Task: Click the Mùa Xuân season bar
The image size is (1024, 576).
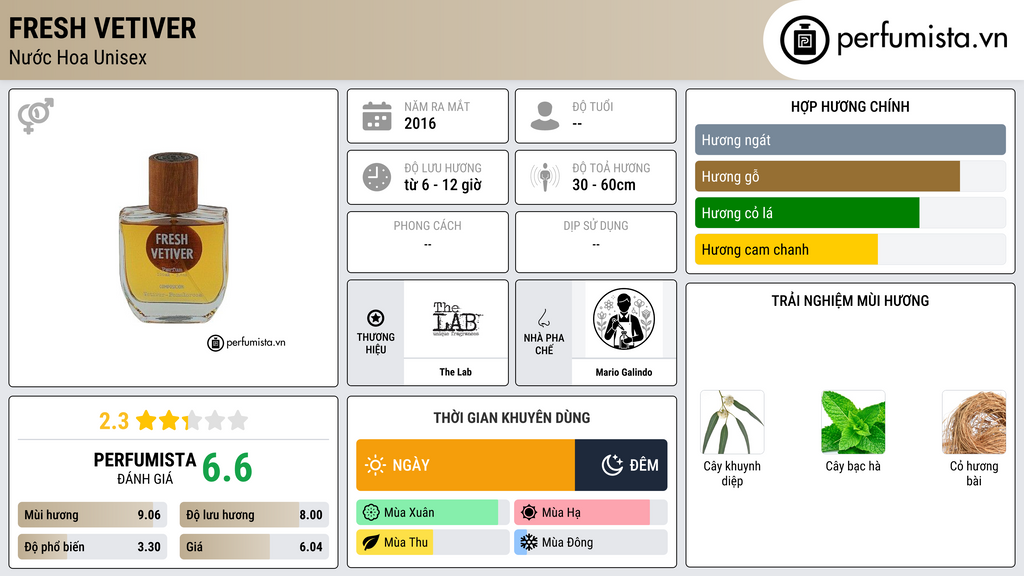Action: [432, 513]
